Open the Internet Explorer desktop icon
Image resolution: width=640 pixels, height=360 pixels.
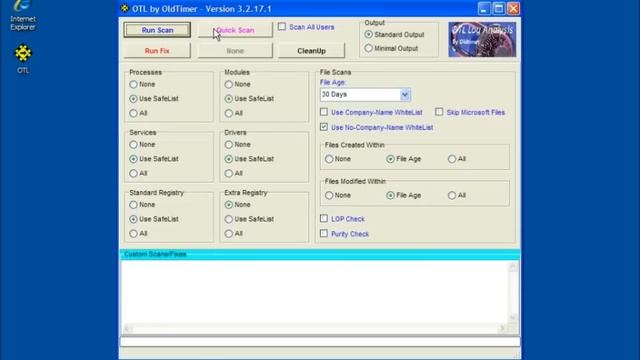(23, 16)
